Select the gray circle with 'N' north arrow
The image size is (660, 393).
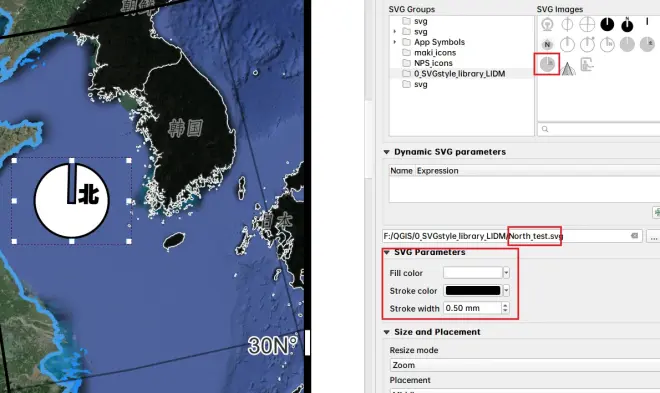547,44
